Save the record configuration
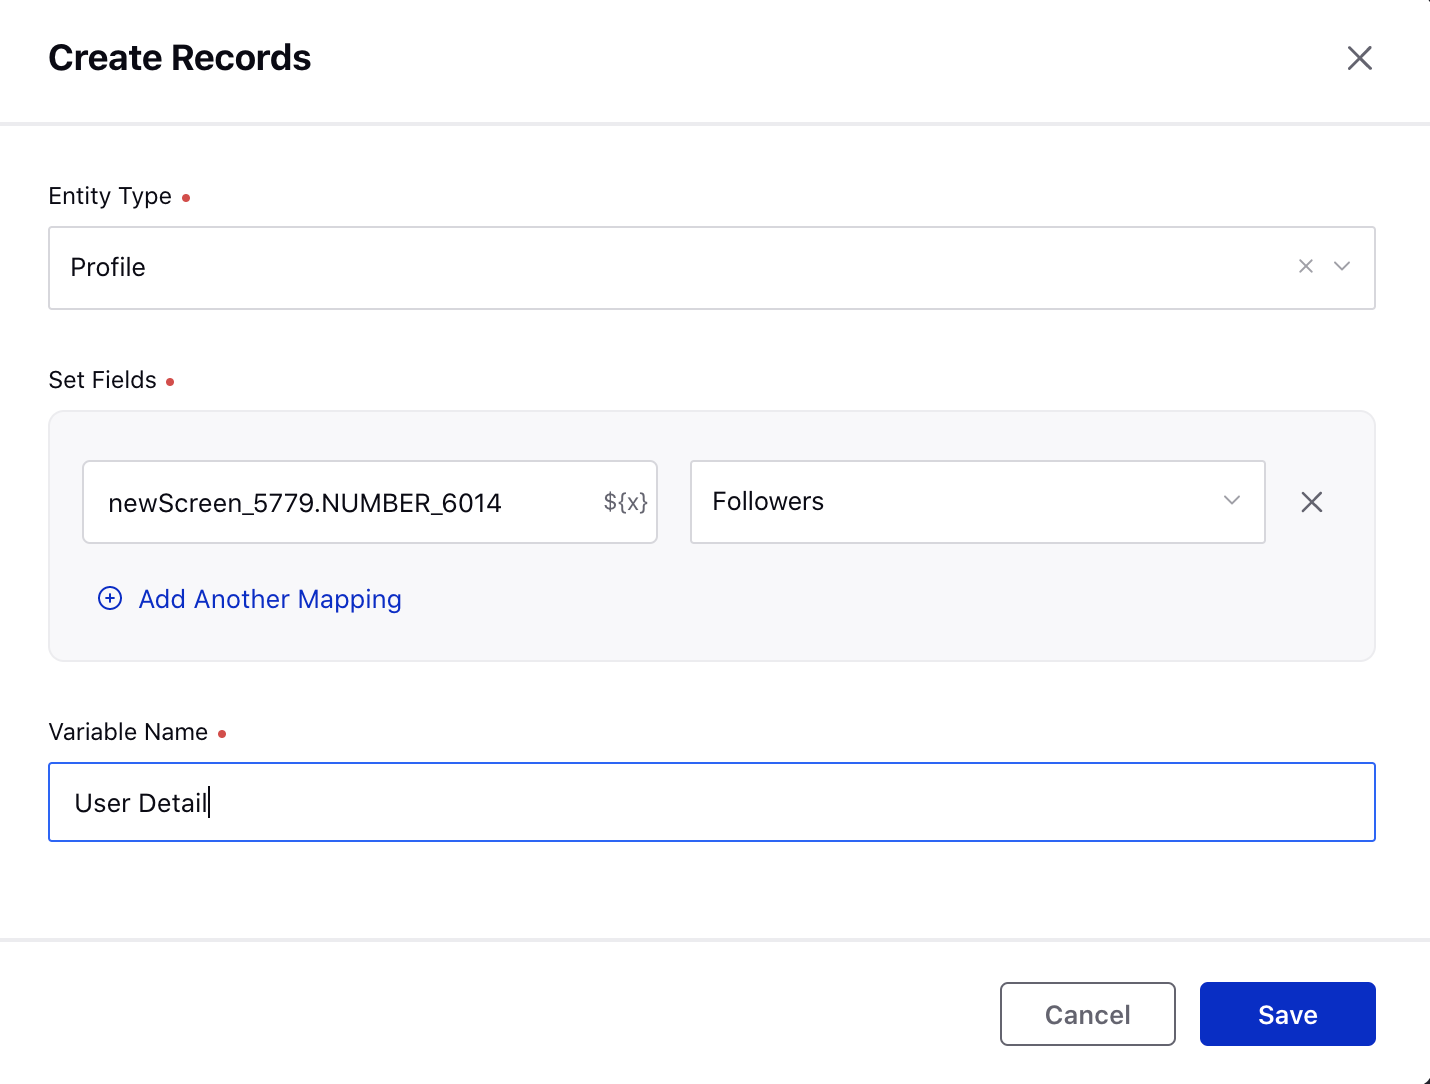The width and height of the screenshot is (1430, 1084). 1288,1014
